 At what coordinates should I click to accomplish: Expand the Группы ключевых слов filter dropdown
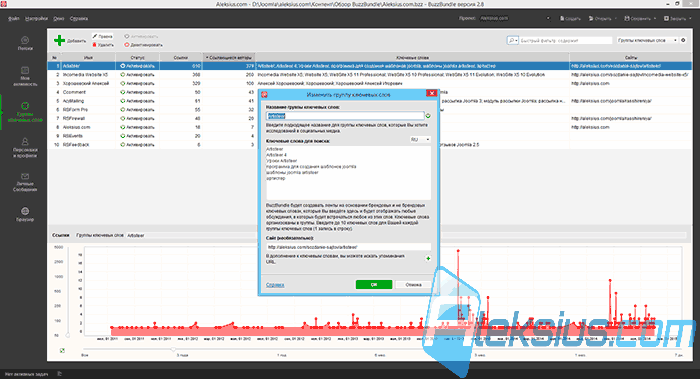(647, 41)
